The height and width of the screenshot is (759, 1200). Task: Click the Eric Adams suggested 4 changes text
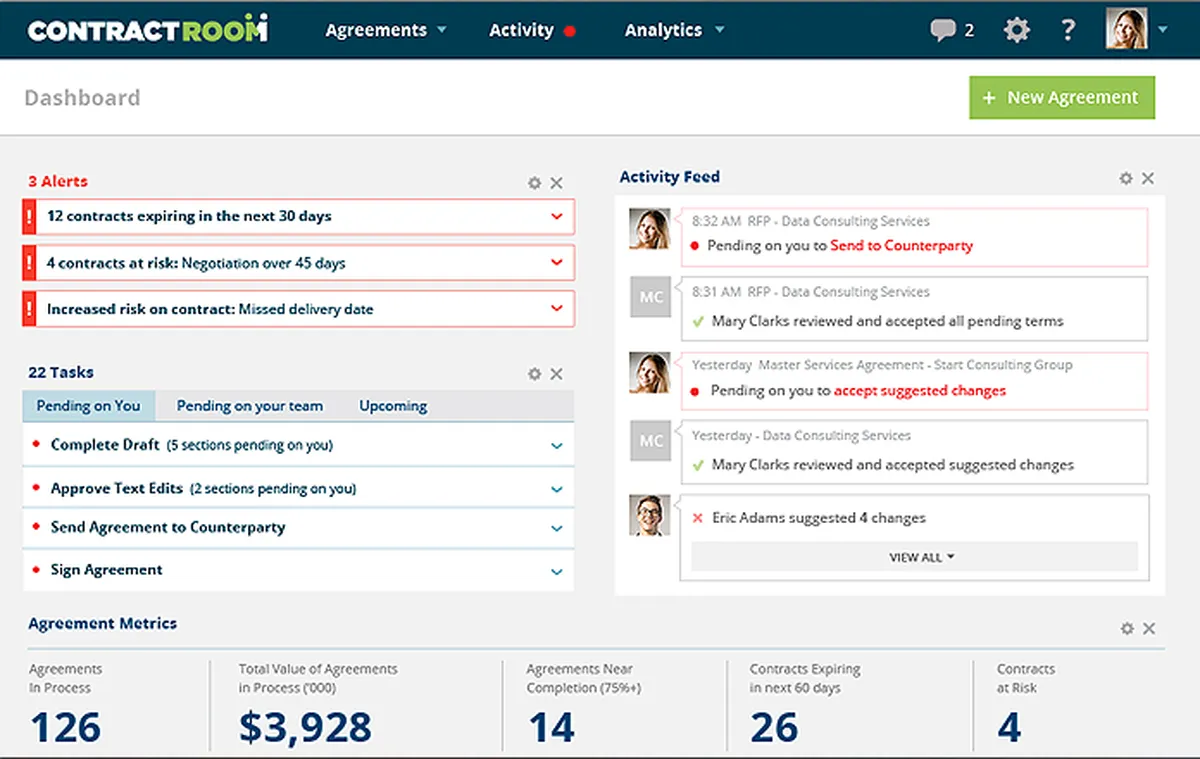click(819, 518)
